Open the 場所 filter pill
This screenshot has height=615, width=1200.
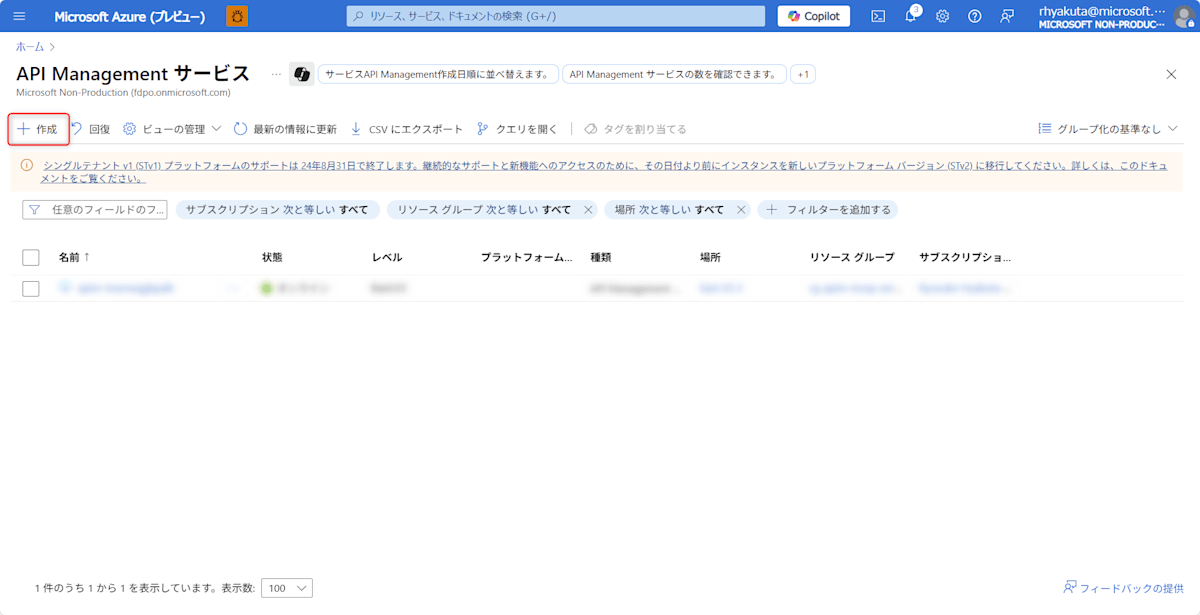669,209
